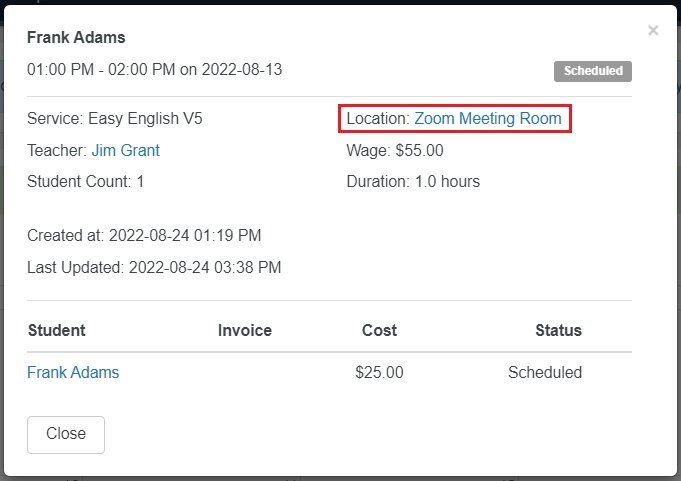681x481 pixels.
Task: Click the Duration: 1.0 hours text
Action: coord(413,181)
